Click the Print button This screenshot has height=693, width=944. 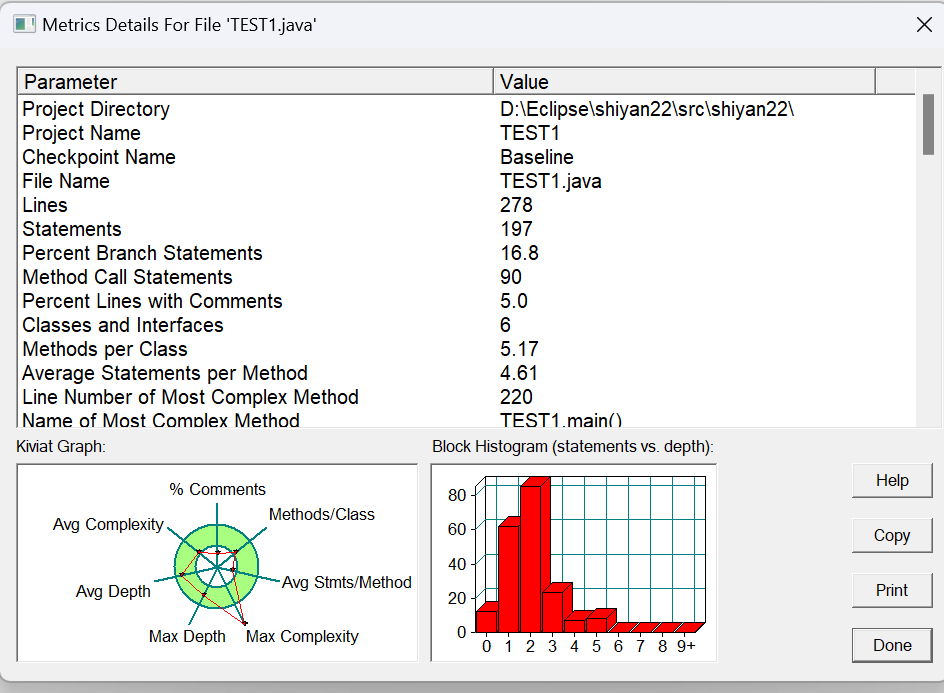click(892, 590)
